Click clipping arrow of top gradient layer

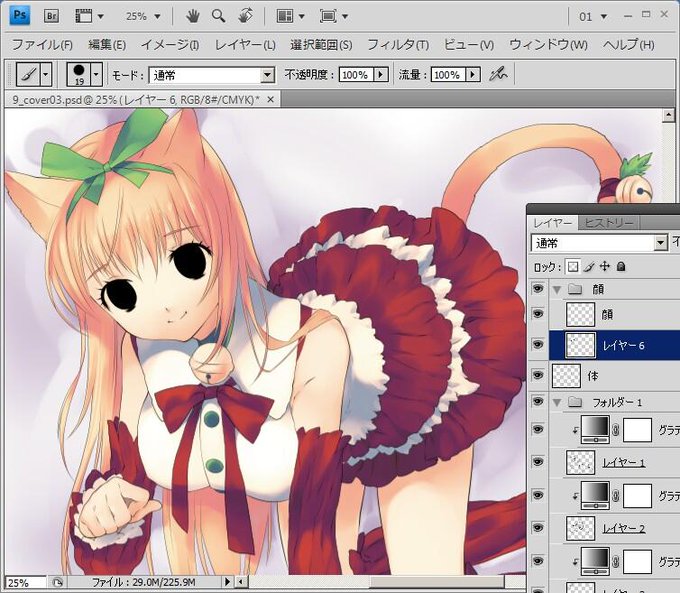(x=575, y=430)
